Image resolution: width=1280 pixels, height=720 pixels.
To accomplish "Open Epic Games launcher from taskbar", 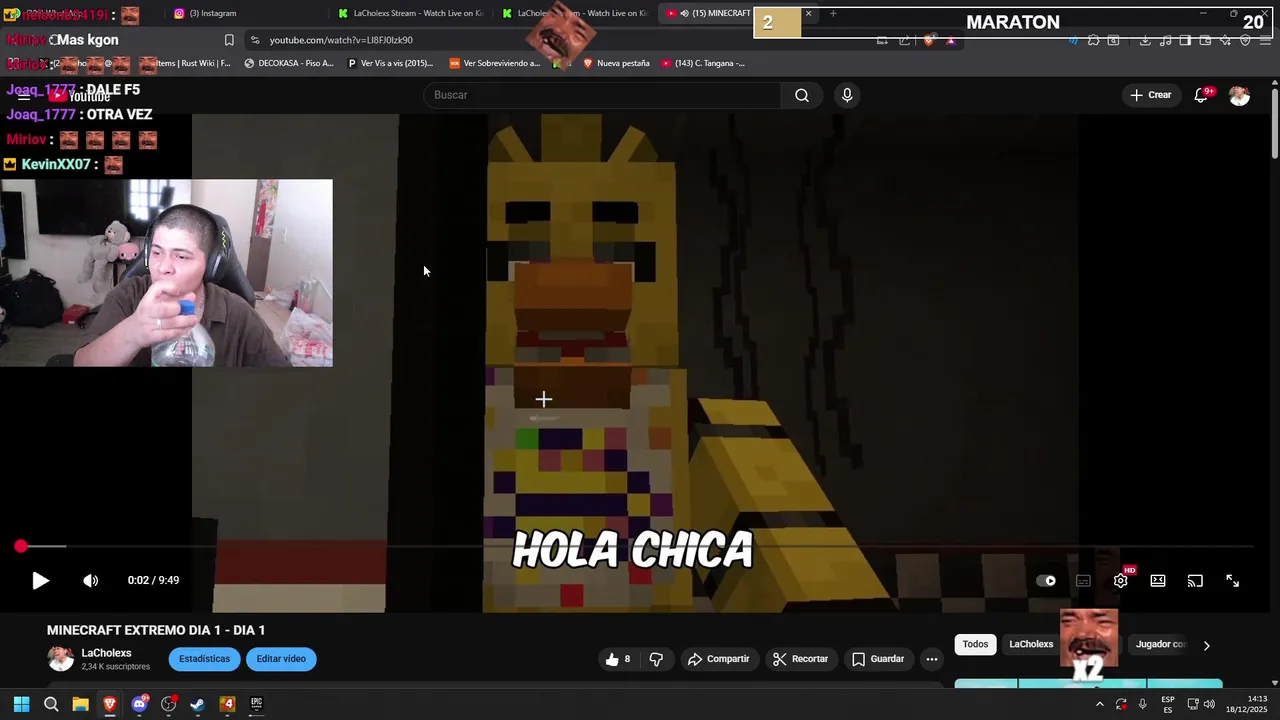I will tap(256, 704).
